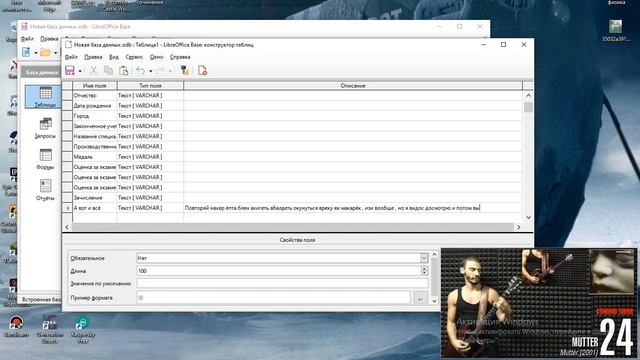Screen dimensions: 640x360
Task: Open the Файл menu in the table designer
Action: (x=71, y=57)
